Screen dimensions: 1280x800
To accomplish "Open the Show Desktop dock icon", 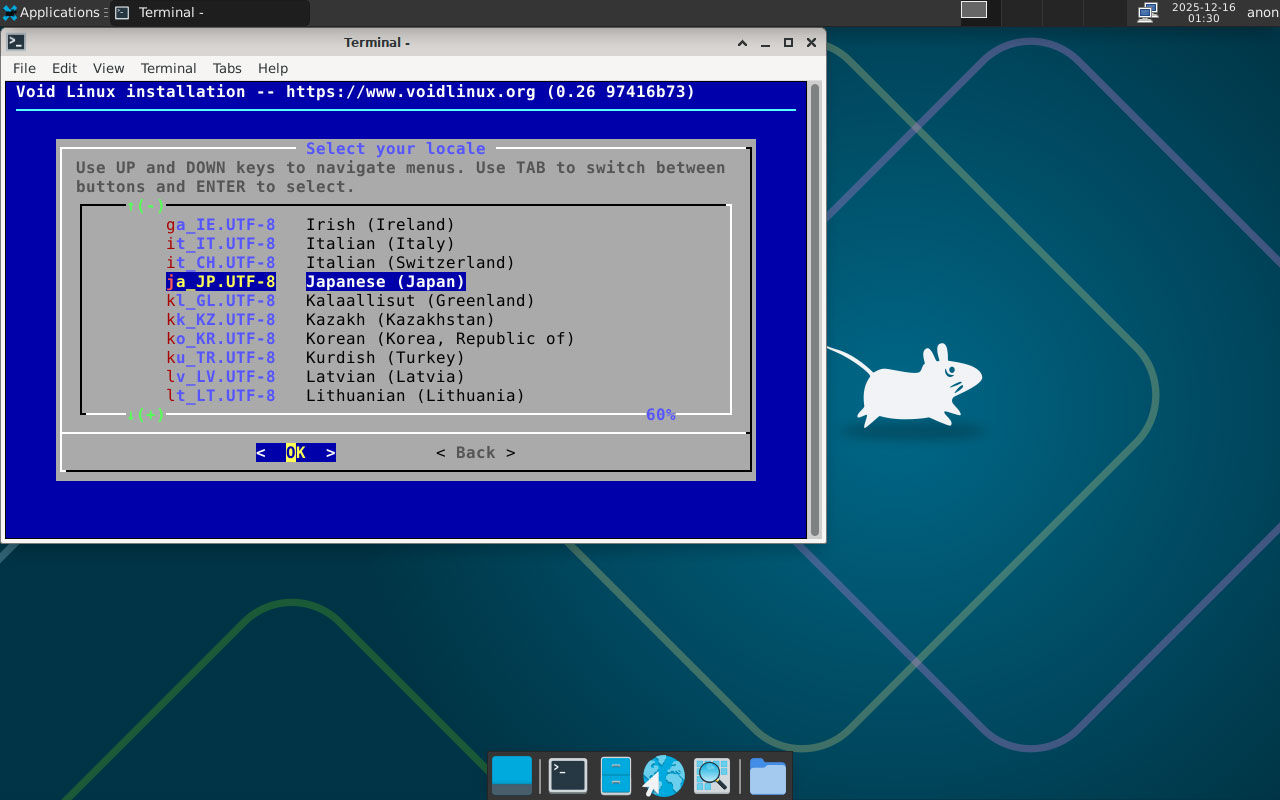I will [512, 776].
